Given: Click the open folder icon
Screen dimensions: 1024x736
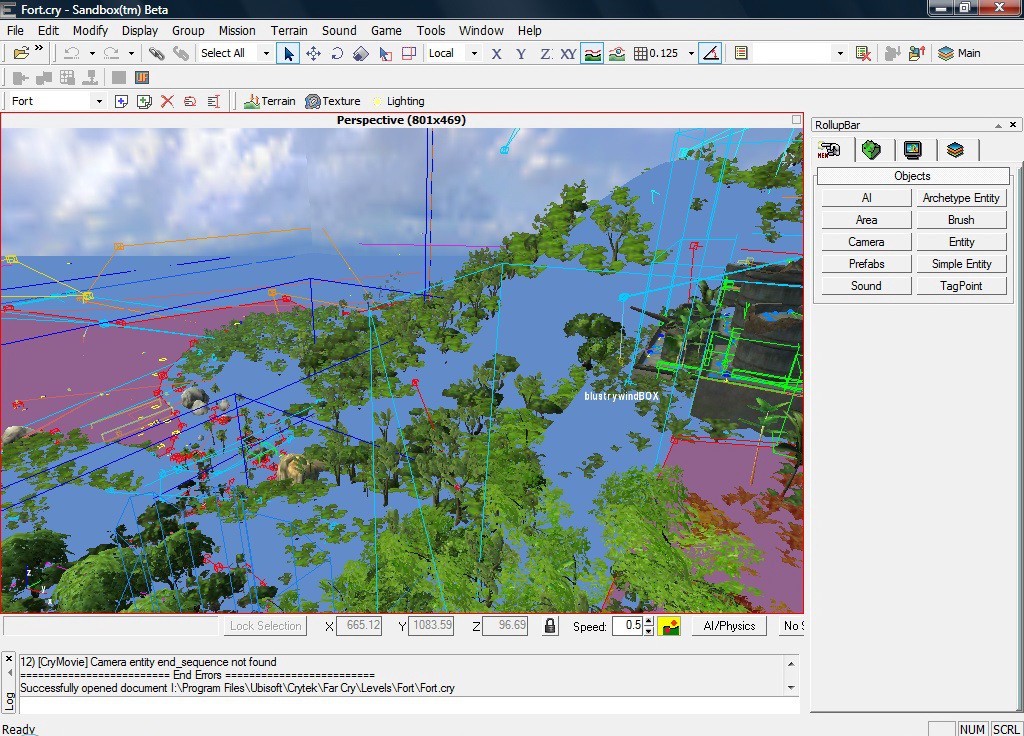Looking at the screenshot, I should tap(21, 53).
